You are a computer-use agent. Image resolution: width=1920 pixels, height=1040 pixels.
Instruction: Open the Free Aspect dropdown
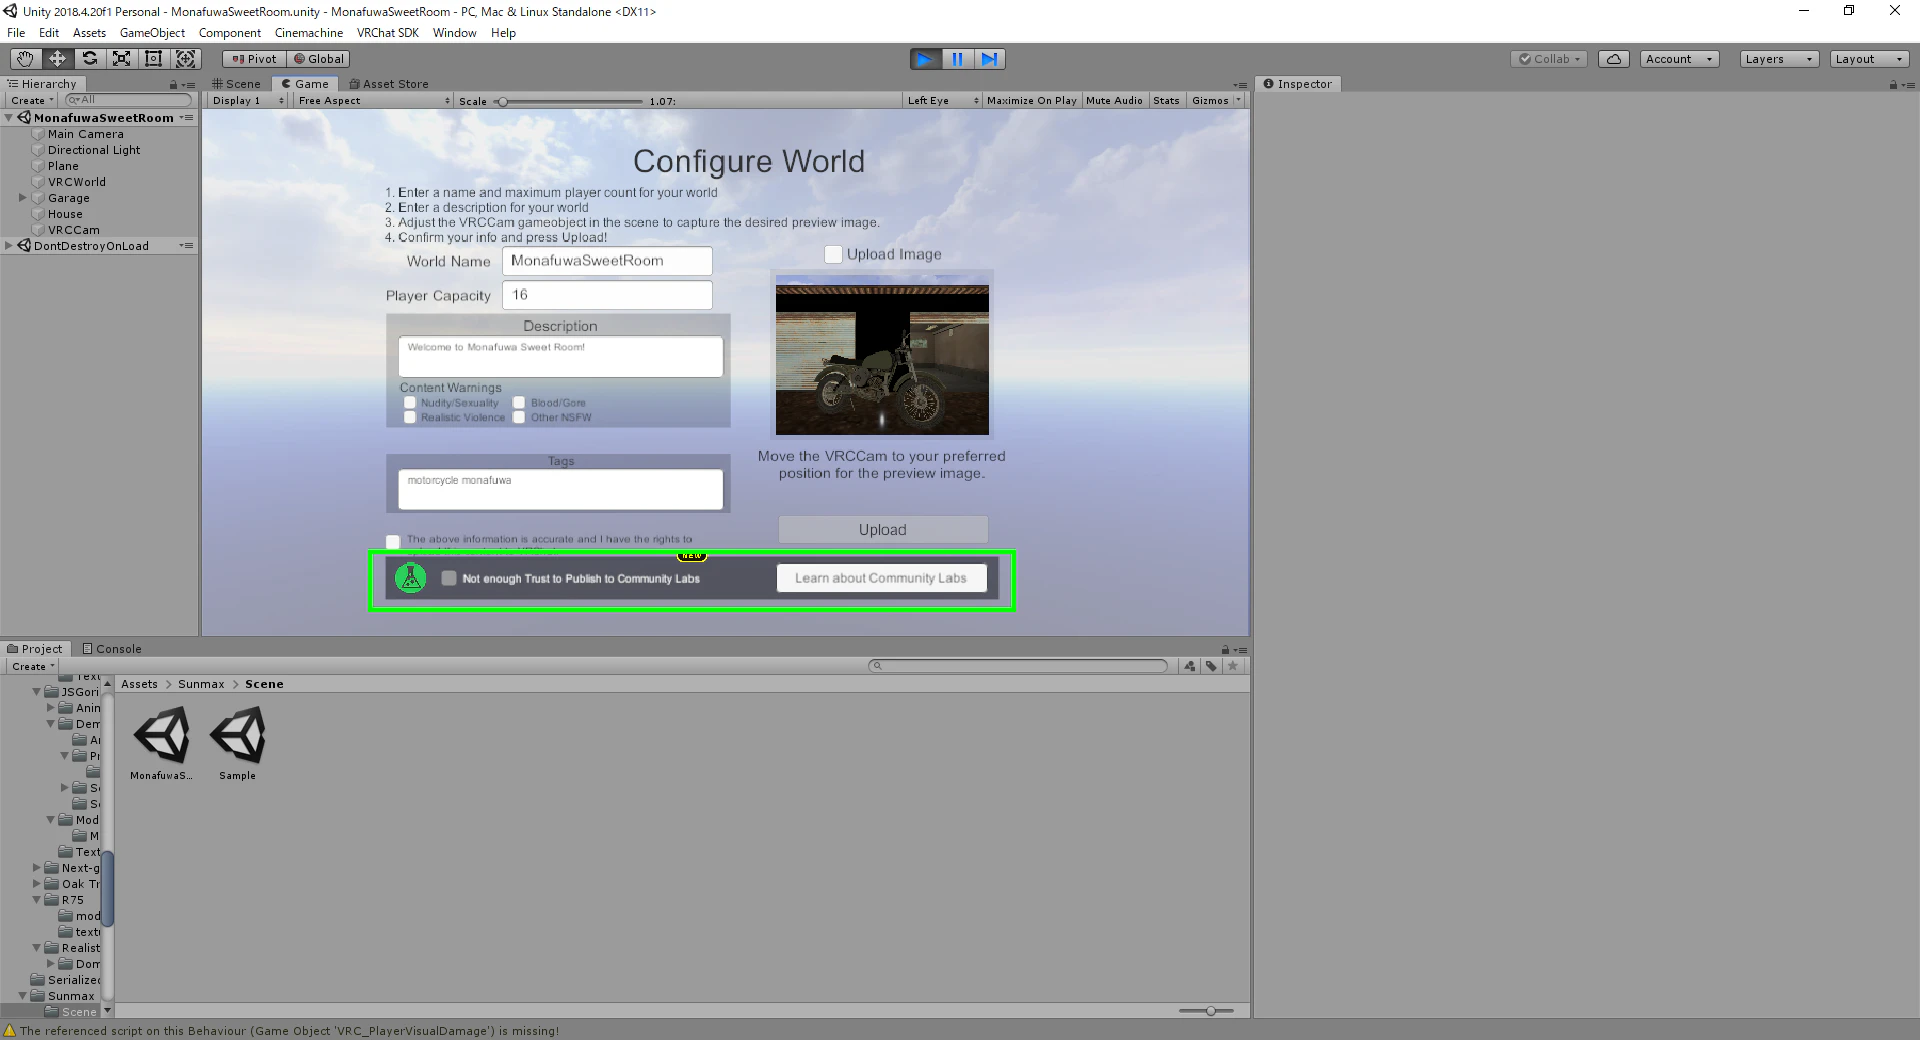pyautogui.click(x=374, y=101)
